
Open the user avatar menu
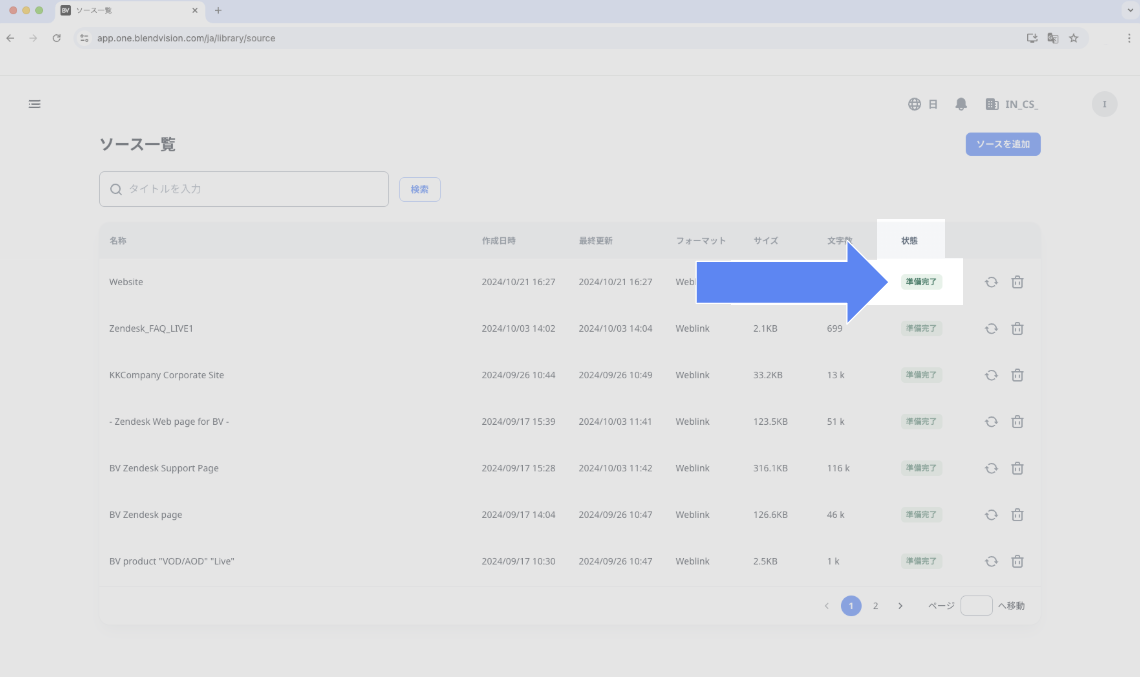(x=1104, y=104)
